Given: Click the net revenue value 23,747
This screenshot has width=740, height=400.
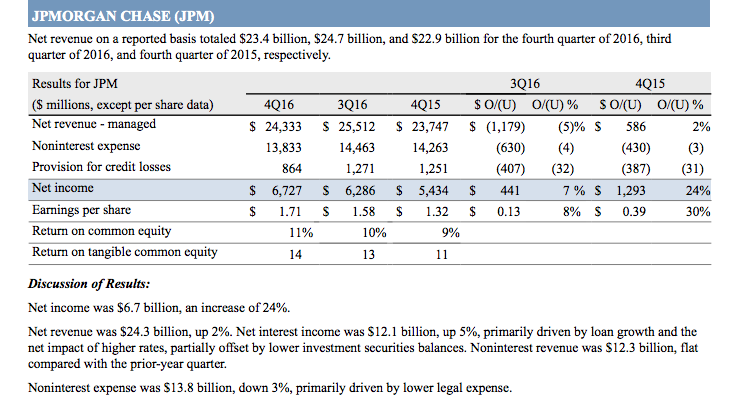Looking at the screenshot, I should click(x=429, y=127).
